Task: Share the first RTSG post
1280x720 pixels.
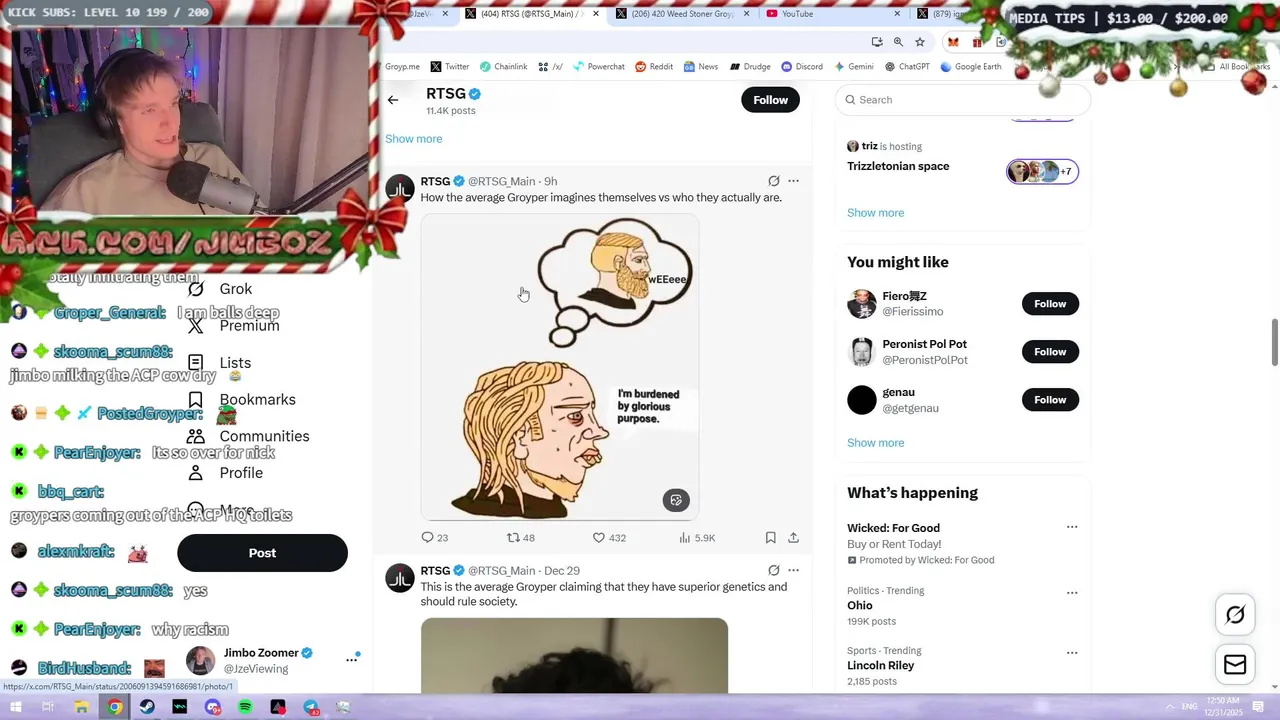Action: (793, 538)
